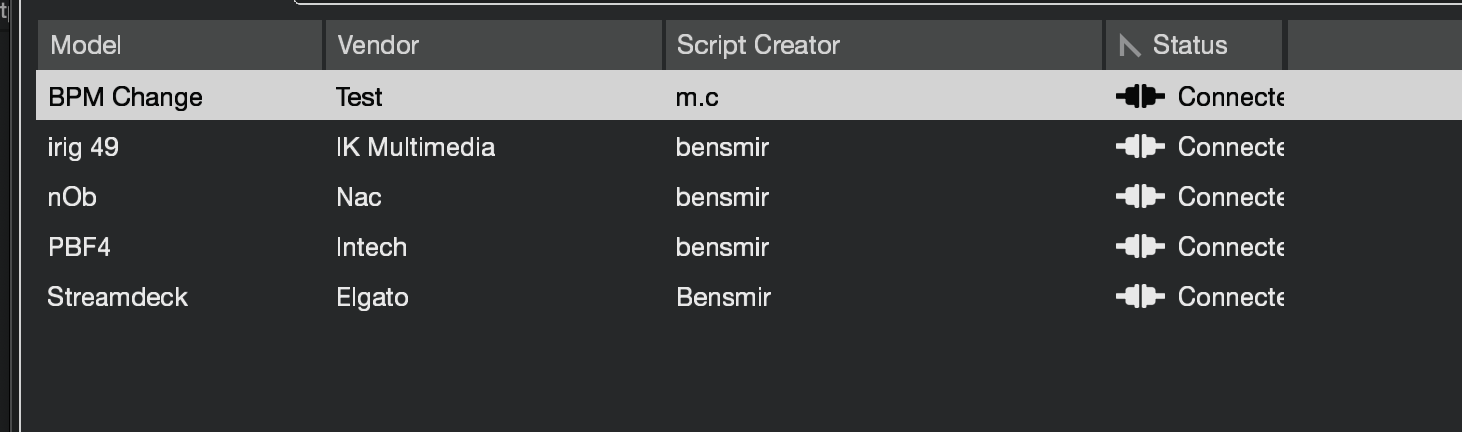Click the plug status icon for nOb
1462x432 pixels.
pyautogui.click(x=1140, y=197)
